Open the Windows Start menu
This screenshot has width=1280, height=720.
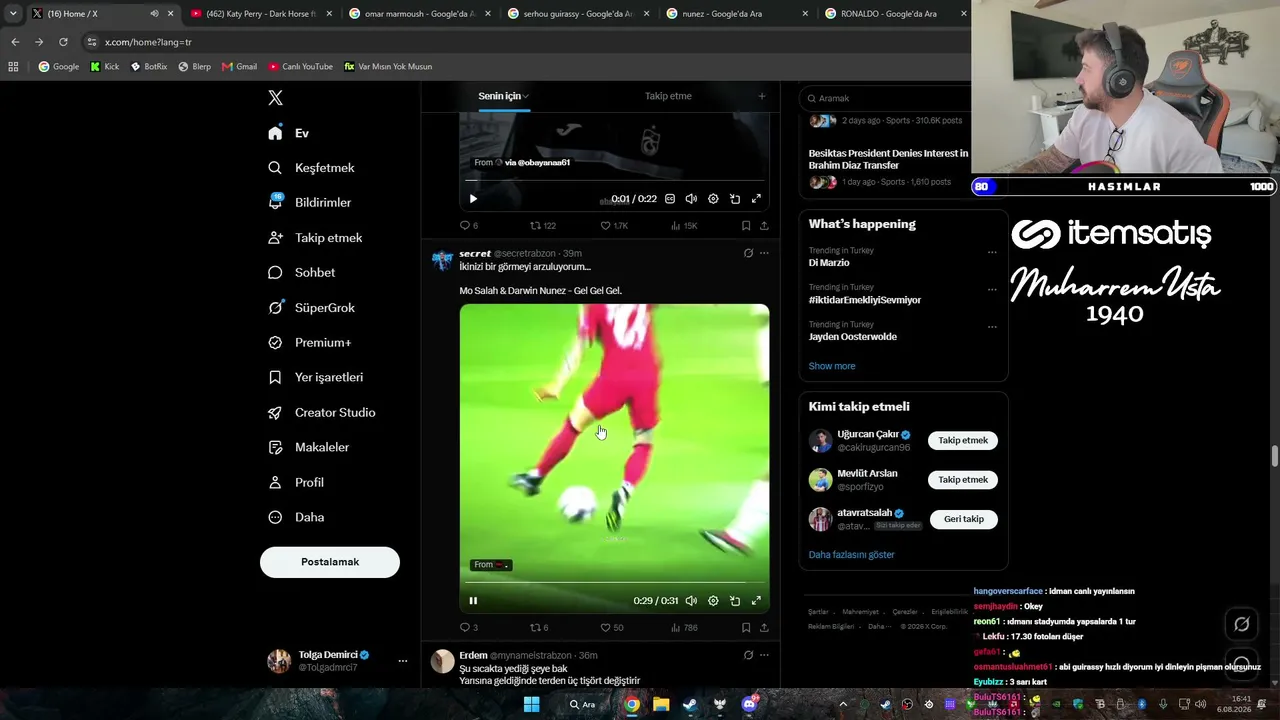532,704
